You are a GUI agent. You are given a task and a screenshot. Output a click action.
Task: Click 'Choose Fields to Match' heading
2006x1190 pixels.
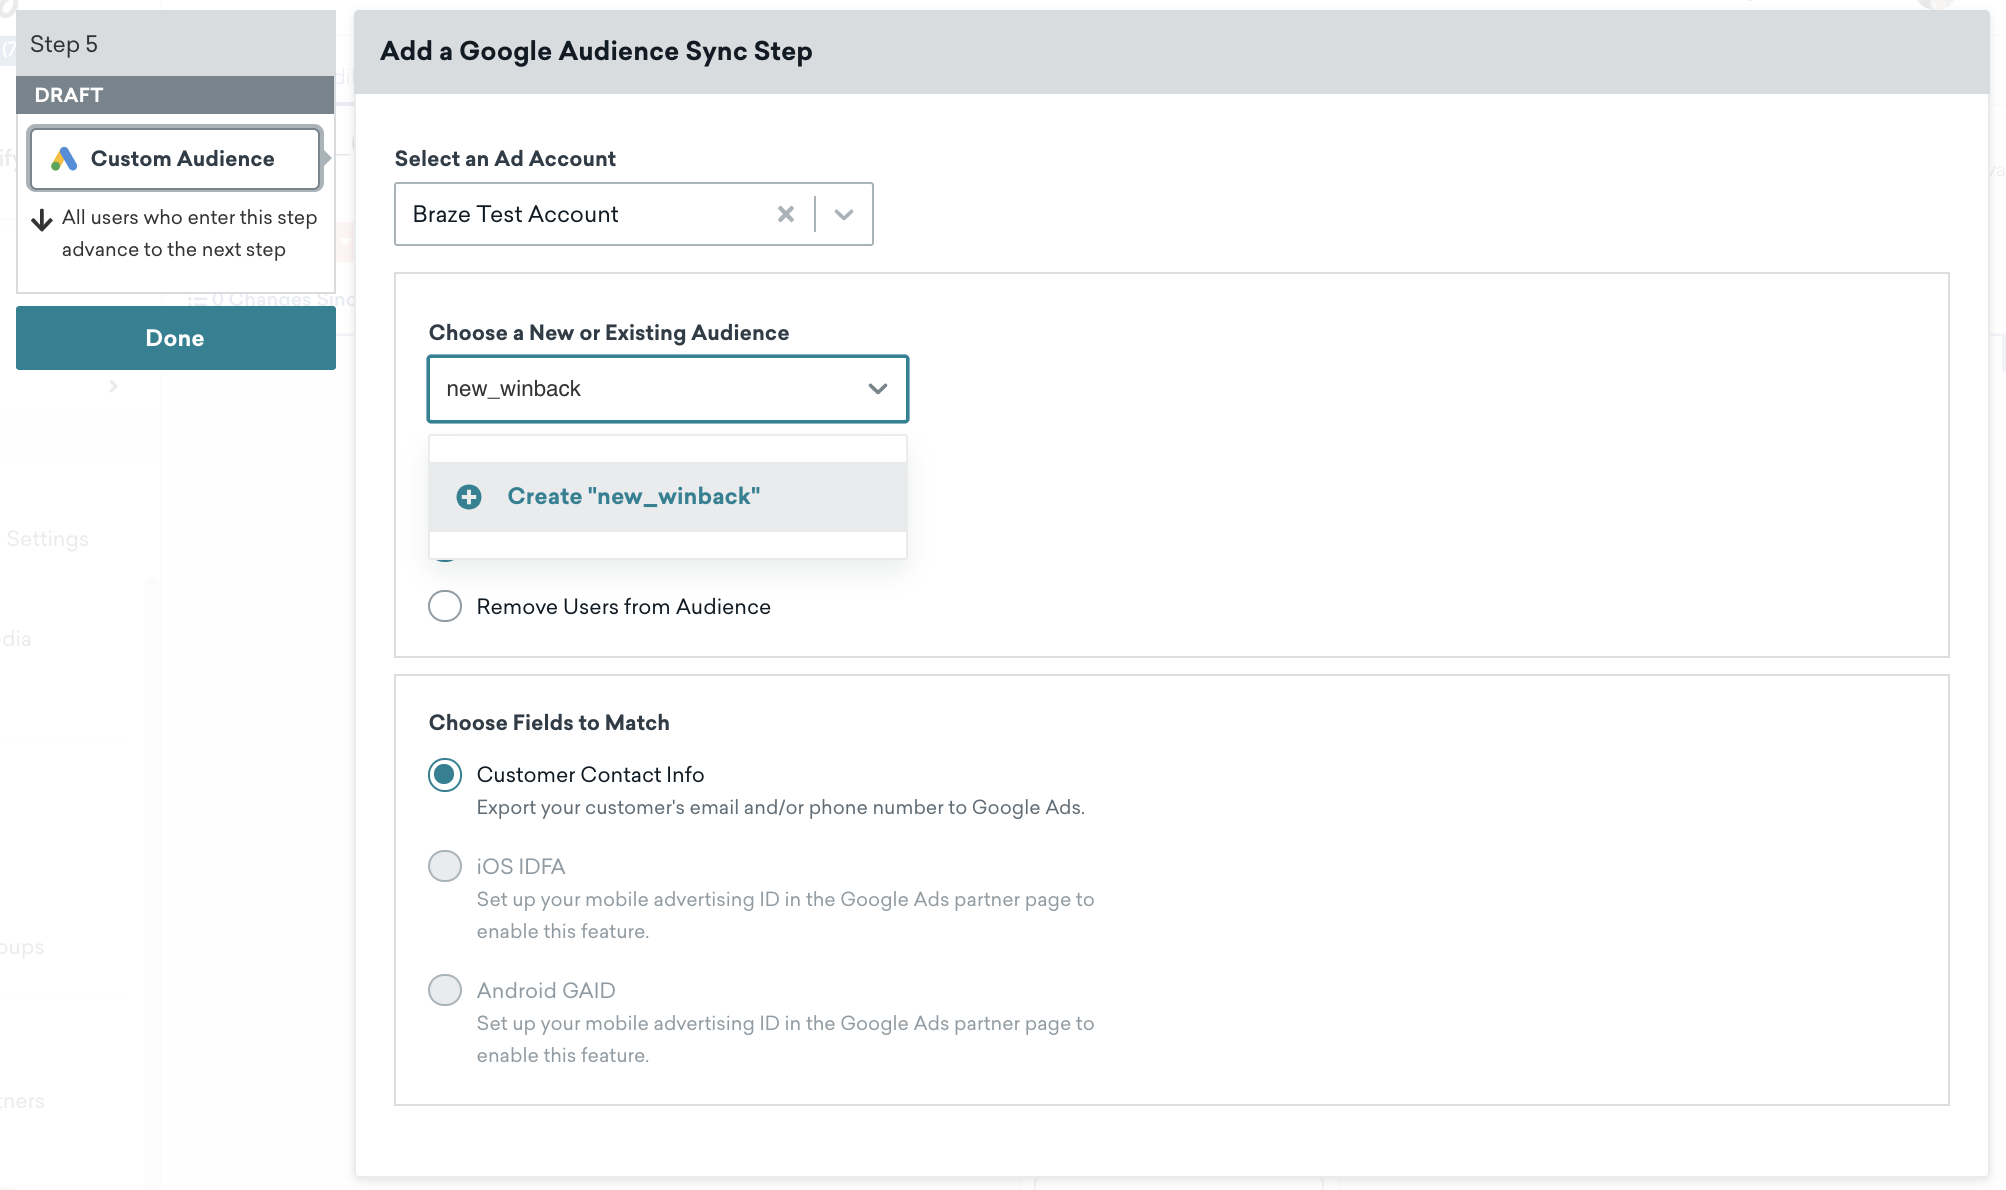[x=549, y=723]
